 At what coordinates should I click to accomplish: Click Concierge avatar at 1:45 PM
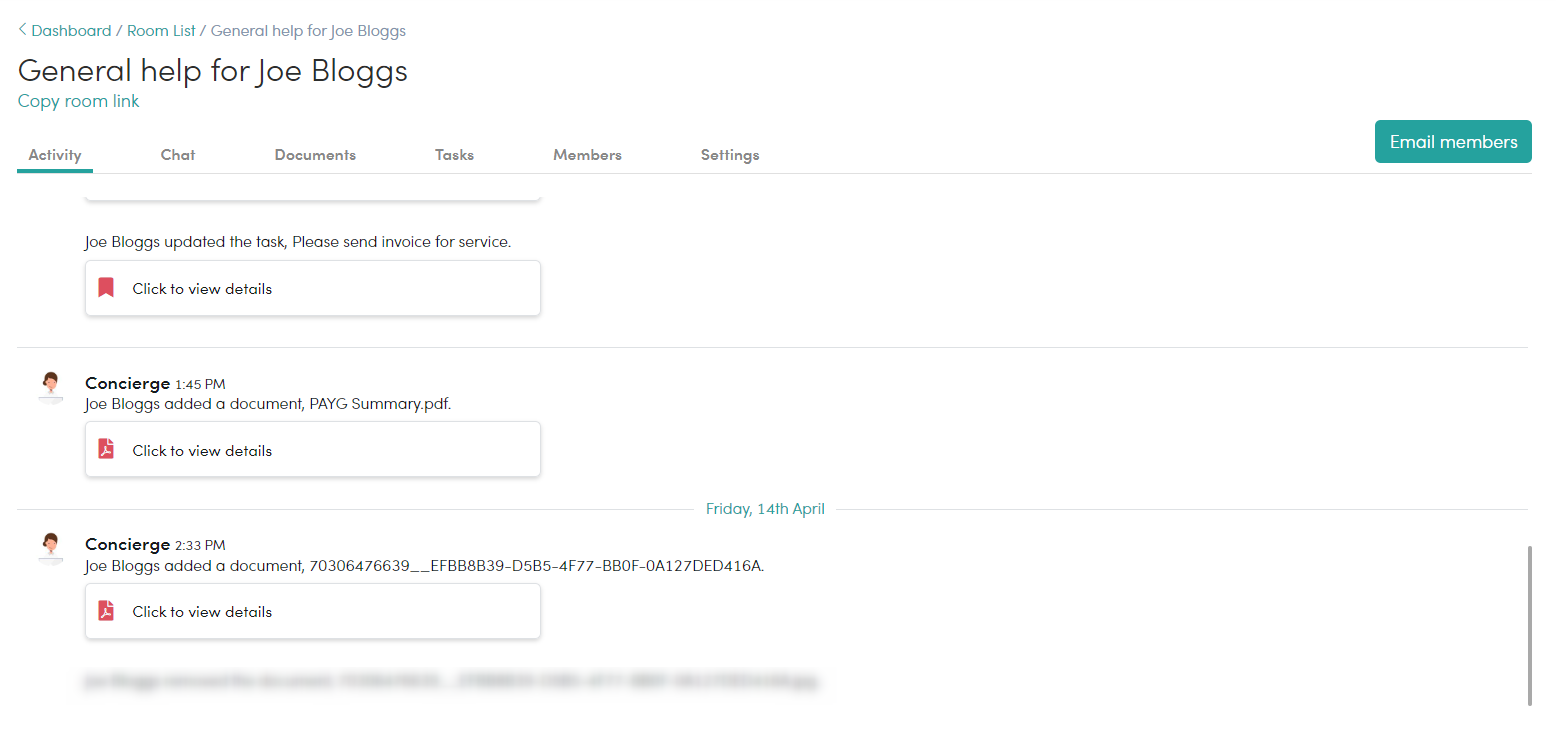(x=50, y=386)
